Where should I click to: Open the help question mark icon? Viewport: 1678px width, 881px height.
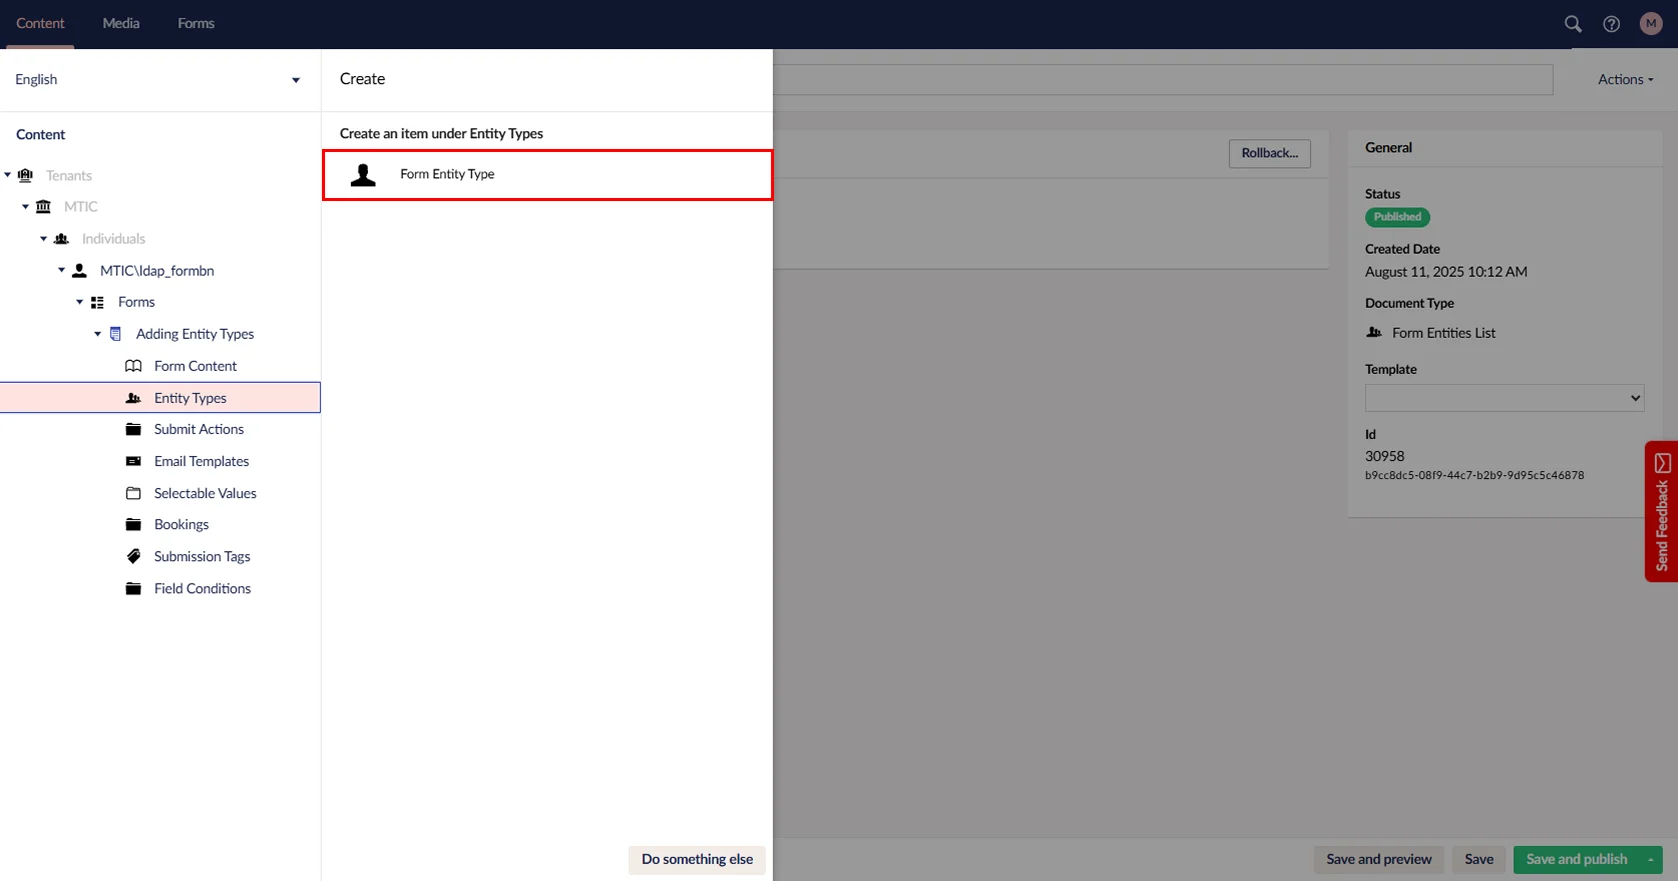point(1611,24)
